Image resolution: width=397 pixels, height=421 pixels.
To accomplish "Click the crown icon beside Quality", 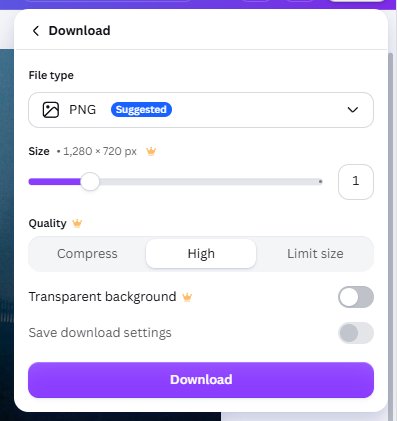I will pos(77,223).
